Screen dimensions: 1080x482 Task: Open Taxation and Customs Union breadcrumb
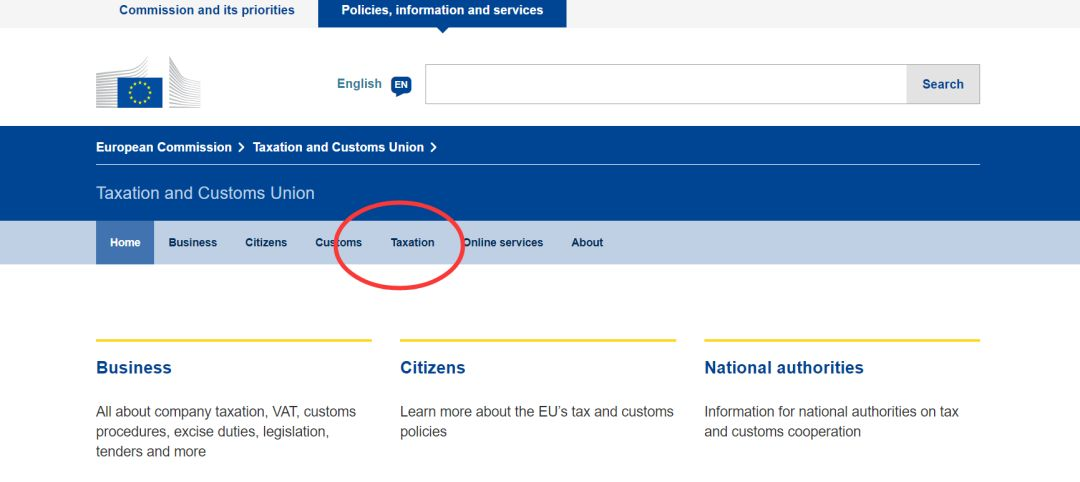(x=338, y=147)
